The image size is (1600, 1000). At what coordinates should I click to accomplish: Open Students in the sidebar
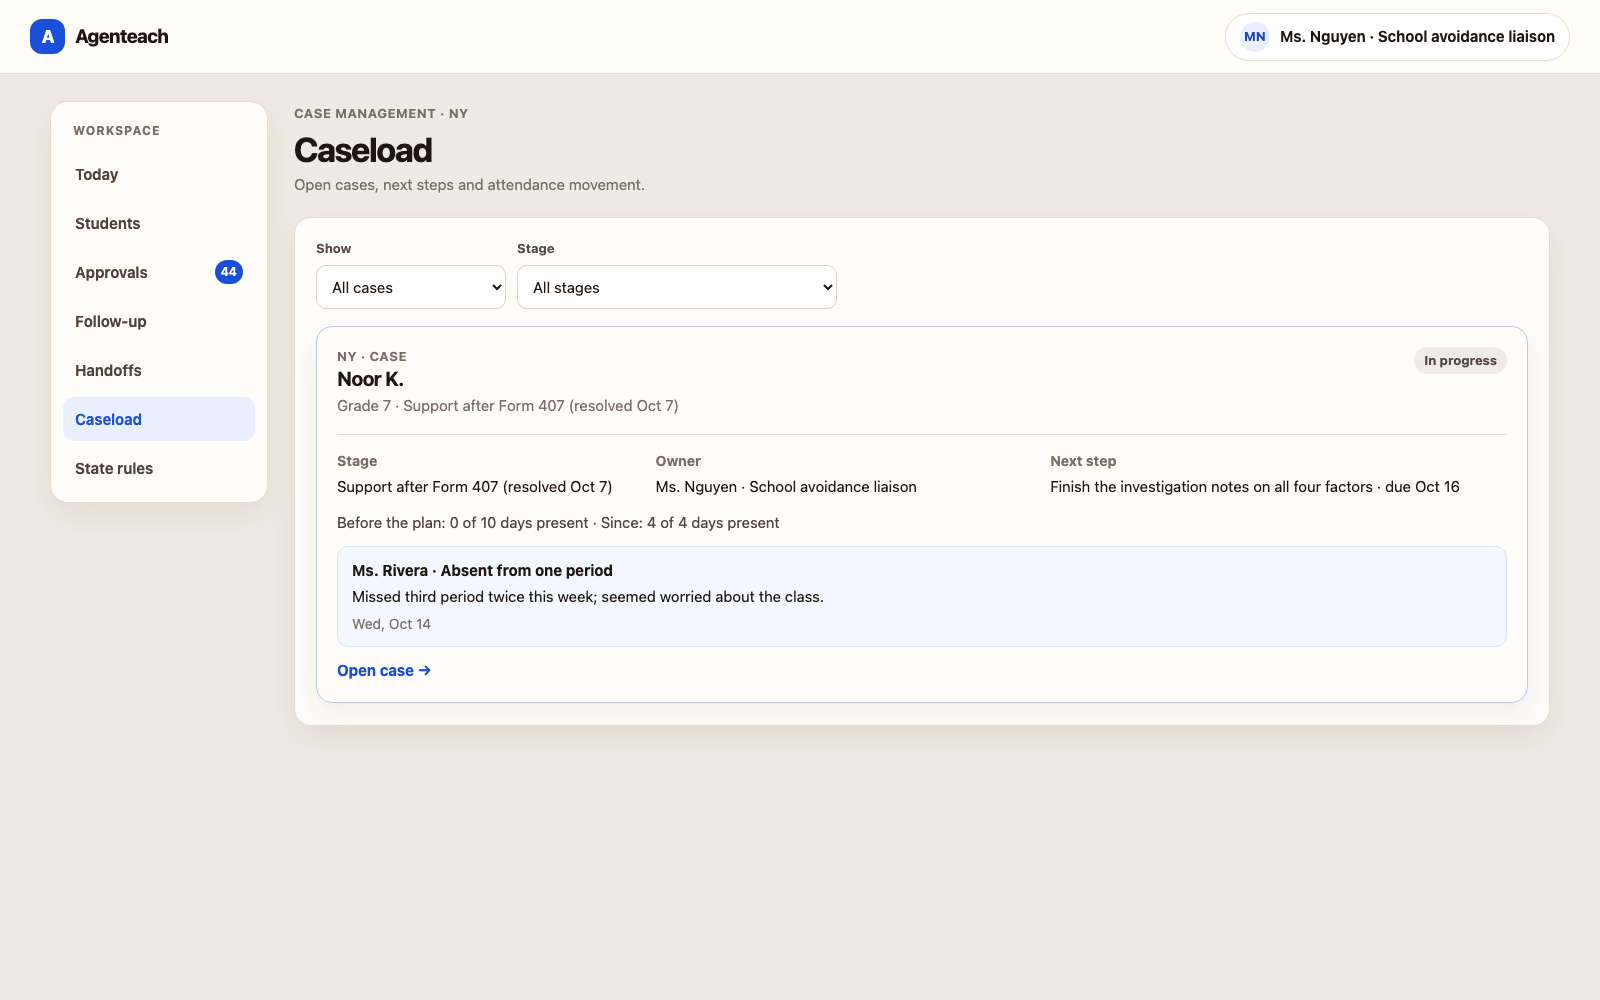tap(159, 223)
